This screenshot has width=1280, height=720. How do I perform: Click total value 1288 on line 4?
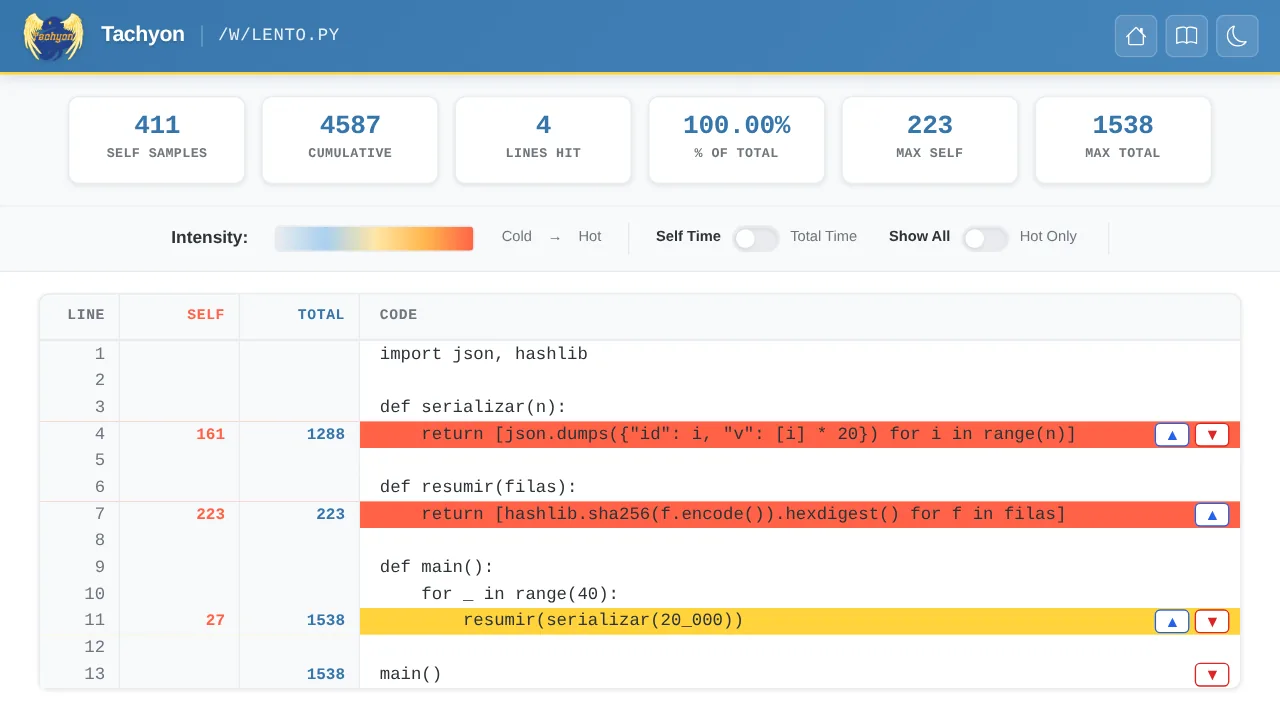[326, 435]
